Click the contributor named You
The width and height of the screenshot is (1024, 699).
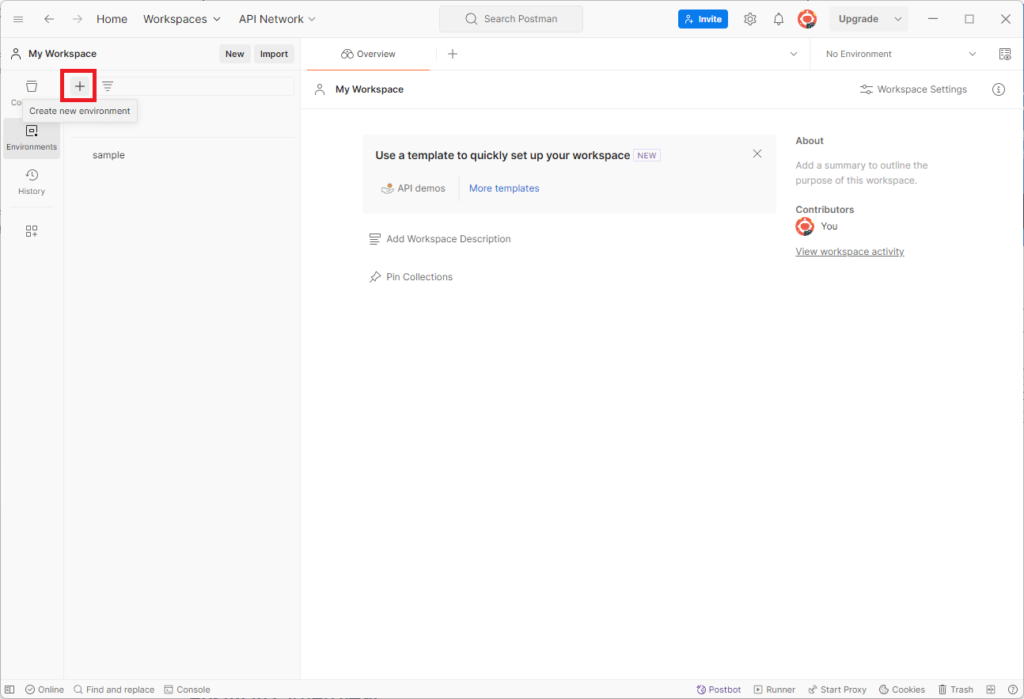click(x=816, y=227)
